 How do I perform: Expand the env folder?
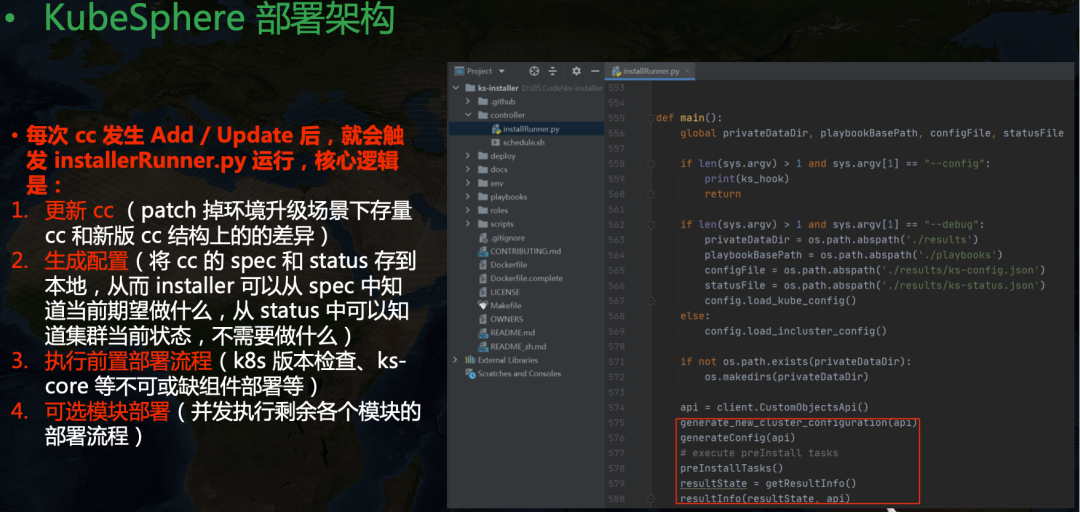tap(468, 183)
